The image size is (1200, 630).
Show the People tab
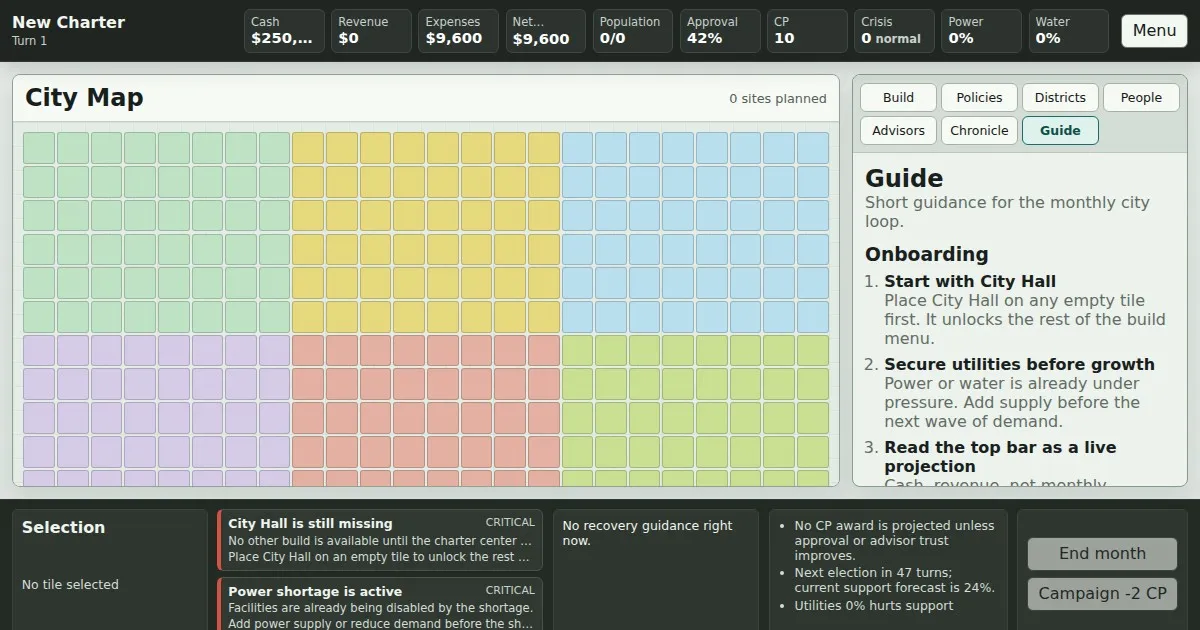1141,97
